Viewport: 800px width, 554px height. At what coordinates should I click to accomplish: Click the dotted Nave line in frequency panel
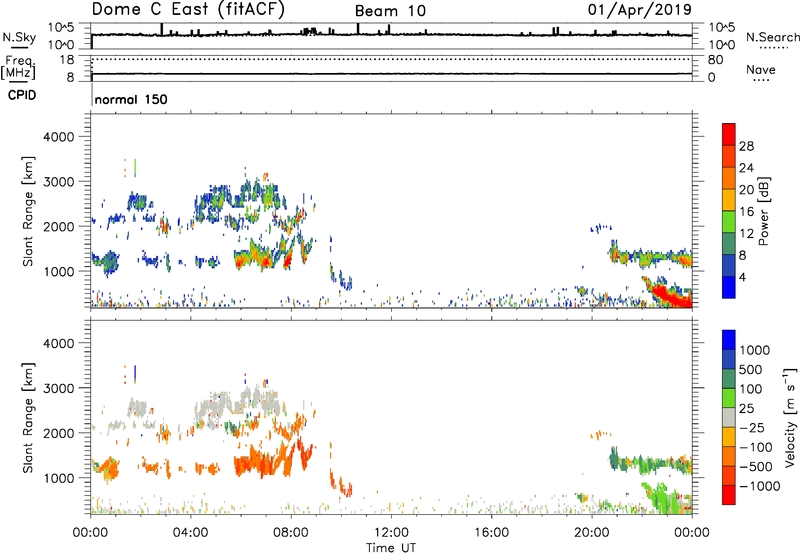(x=391, y=60)
